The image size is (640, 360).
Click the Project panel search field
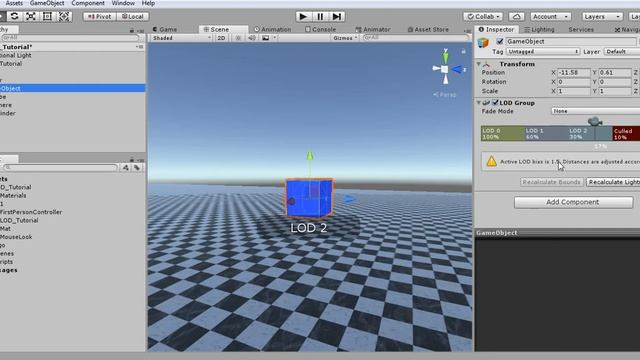point(60,167)
